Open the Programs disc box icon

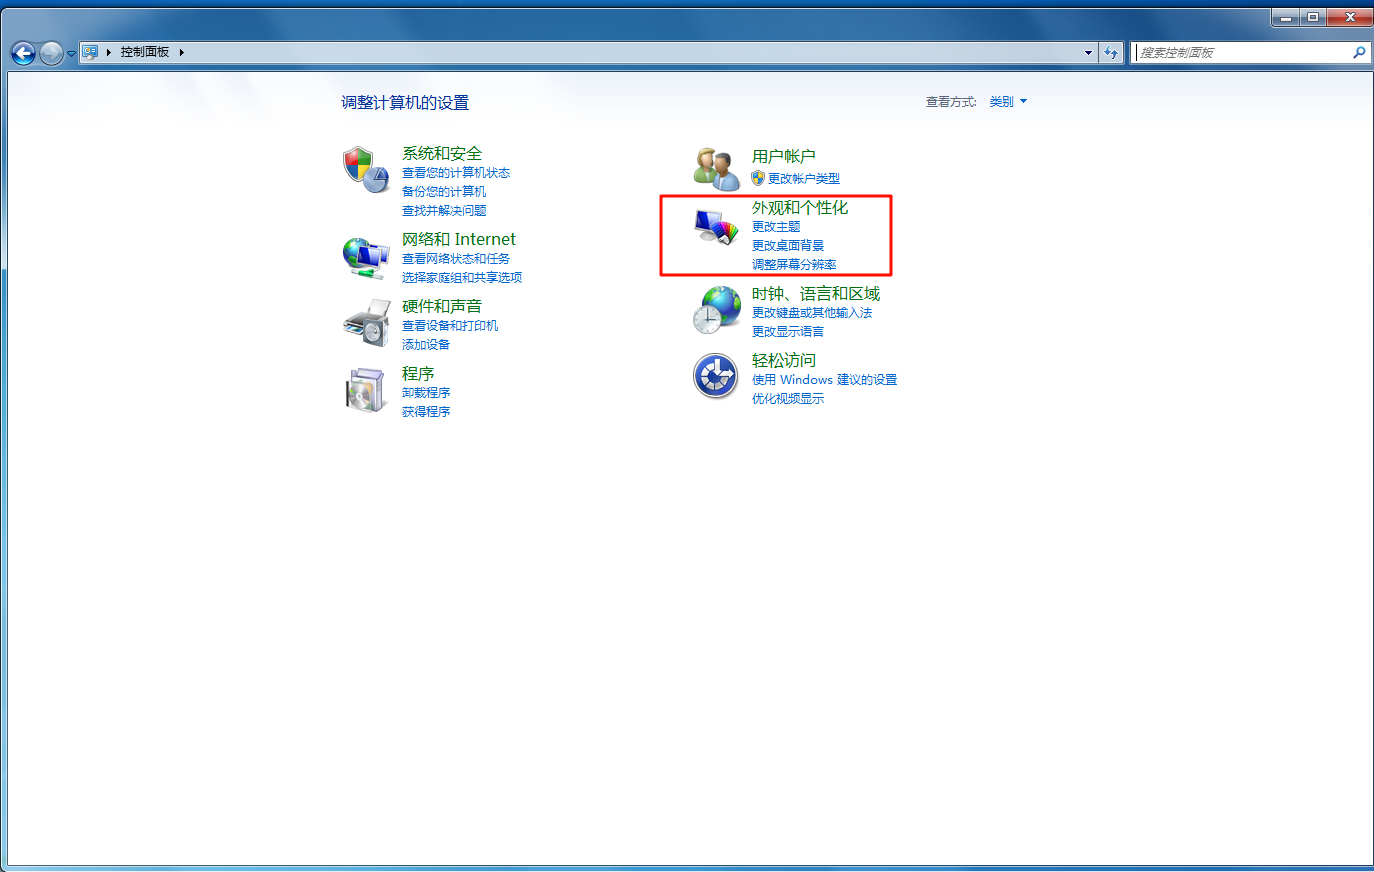(x=365, y=390)
